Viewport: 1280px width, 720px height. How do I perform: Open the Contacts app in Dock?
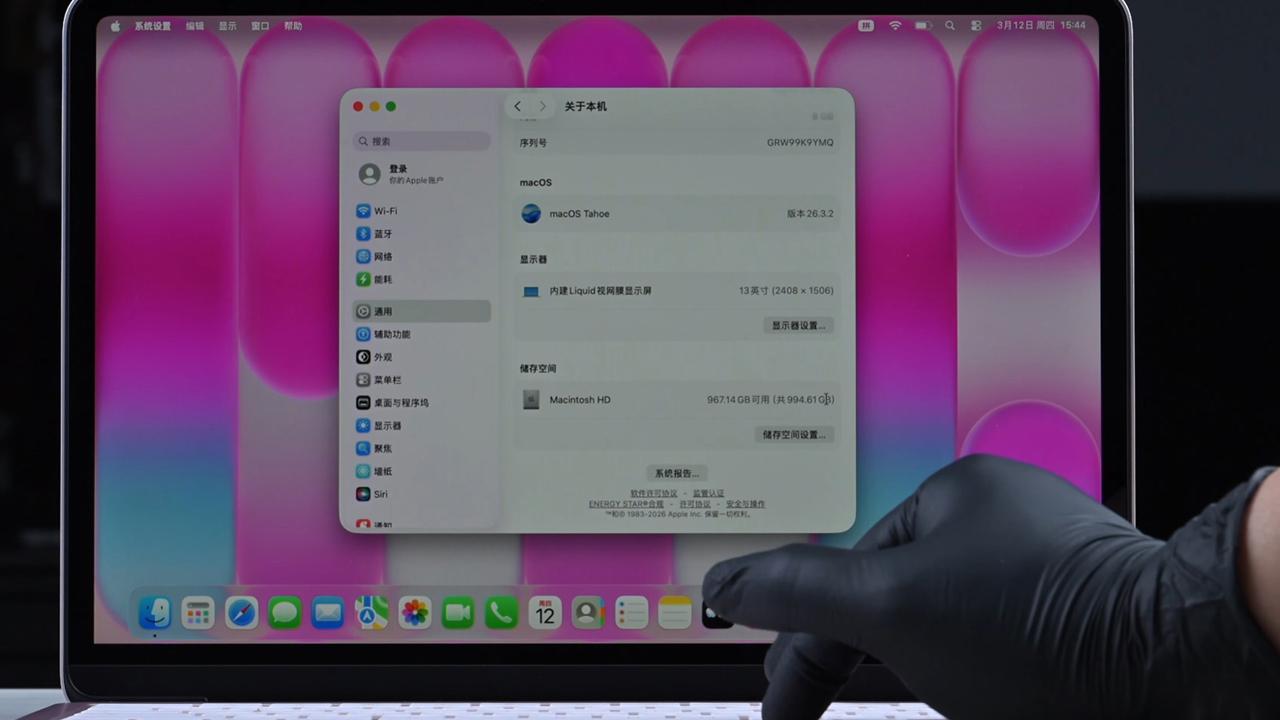pos(588,612)
